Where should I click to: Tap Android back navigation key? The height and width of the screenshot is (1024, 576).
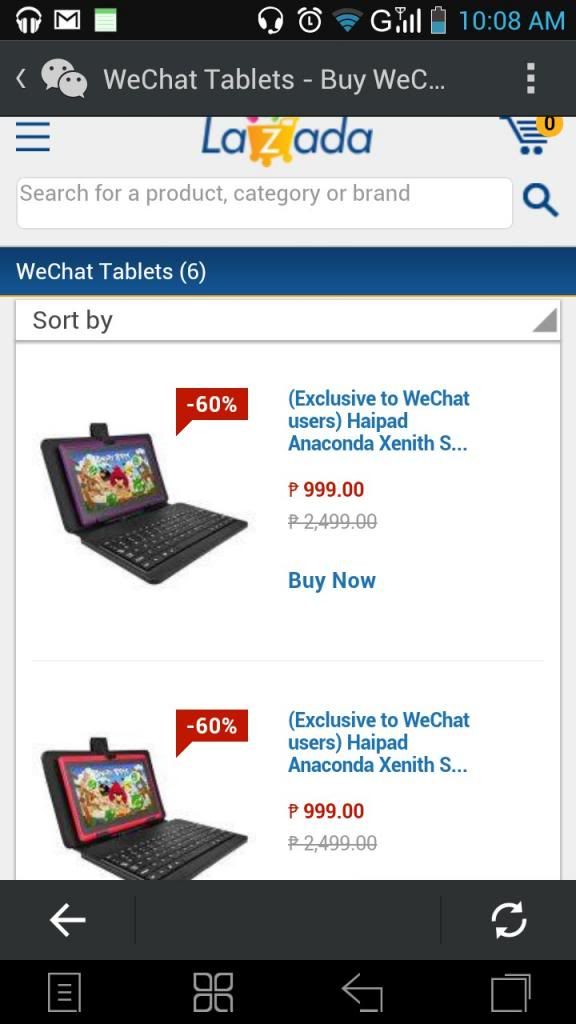coord(362,993)
